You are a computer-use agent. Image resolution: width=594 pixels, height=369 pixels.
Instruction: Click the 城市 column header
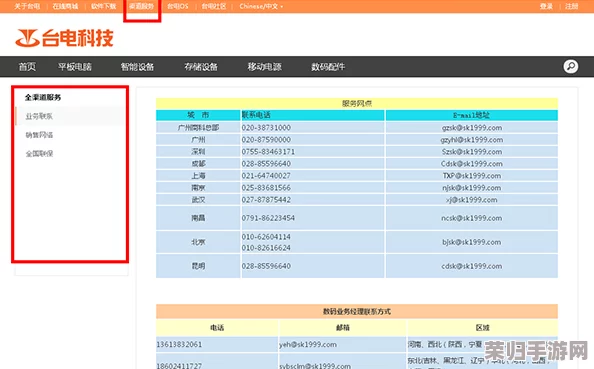(198, 115)
